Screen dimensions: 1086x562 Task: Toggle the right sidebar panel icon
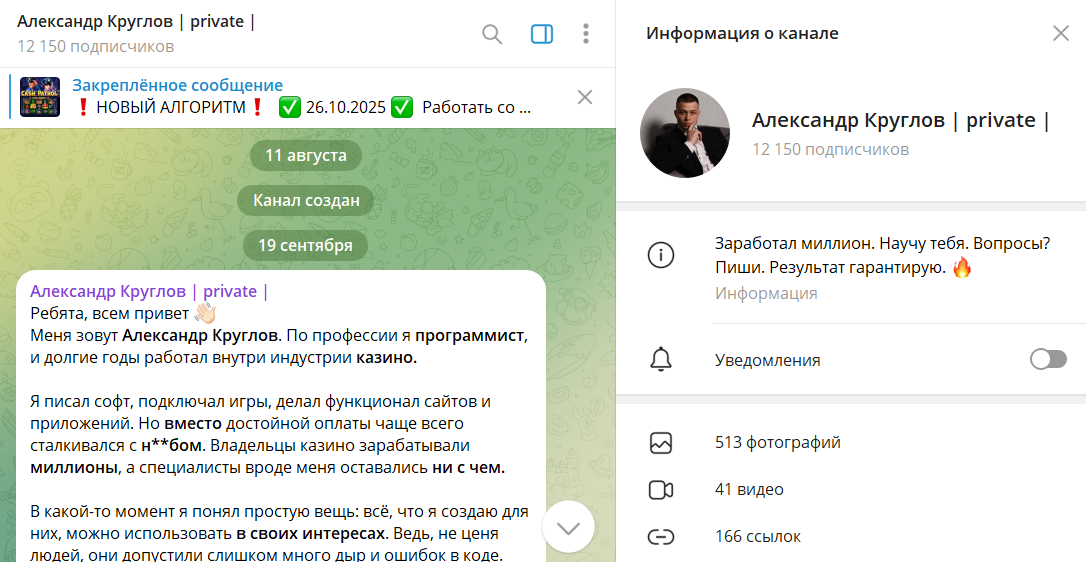[x=542, y=34]
